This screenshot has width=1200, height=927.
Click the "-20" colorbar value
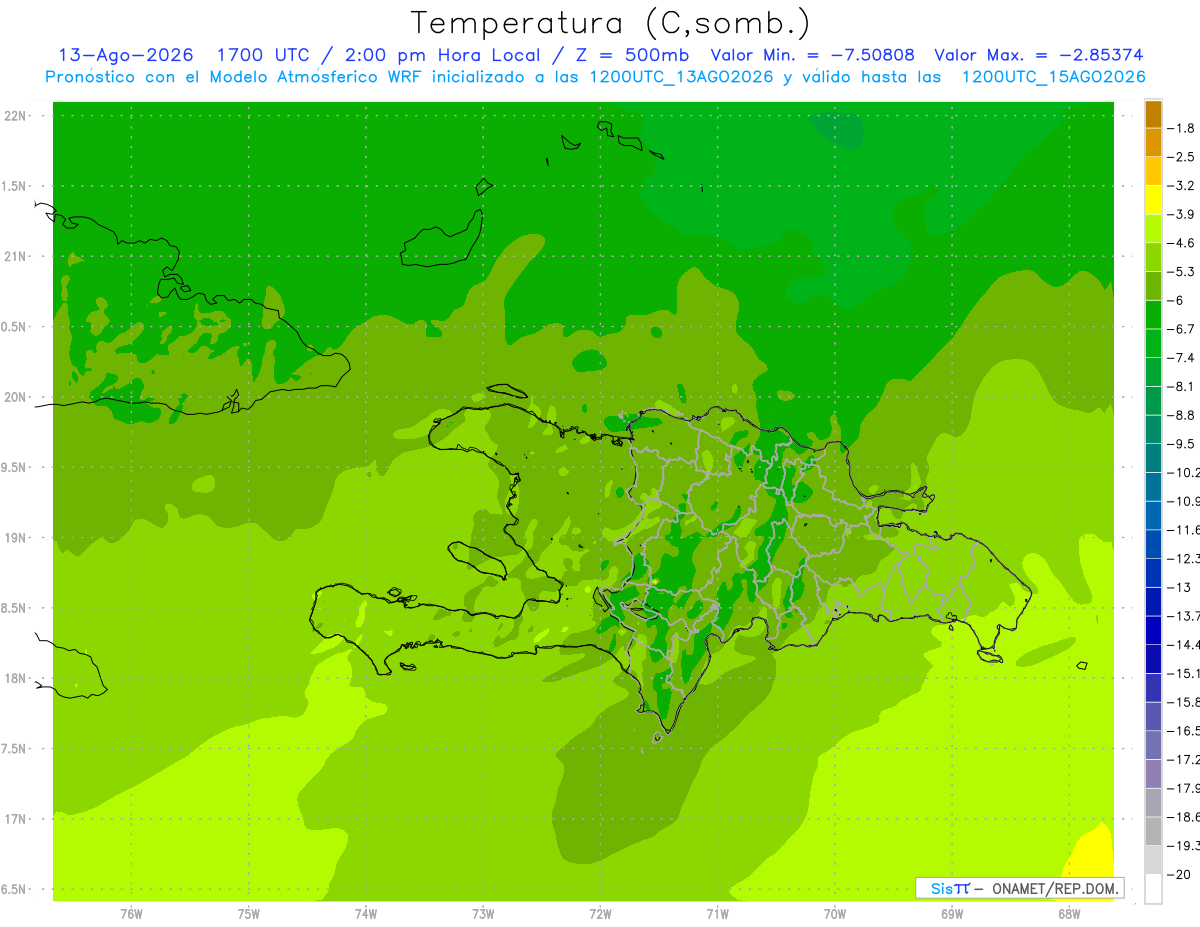point(1181,874)
